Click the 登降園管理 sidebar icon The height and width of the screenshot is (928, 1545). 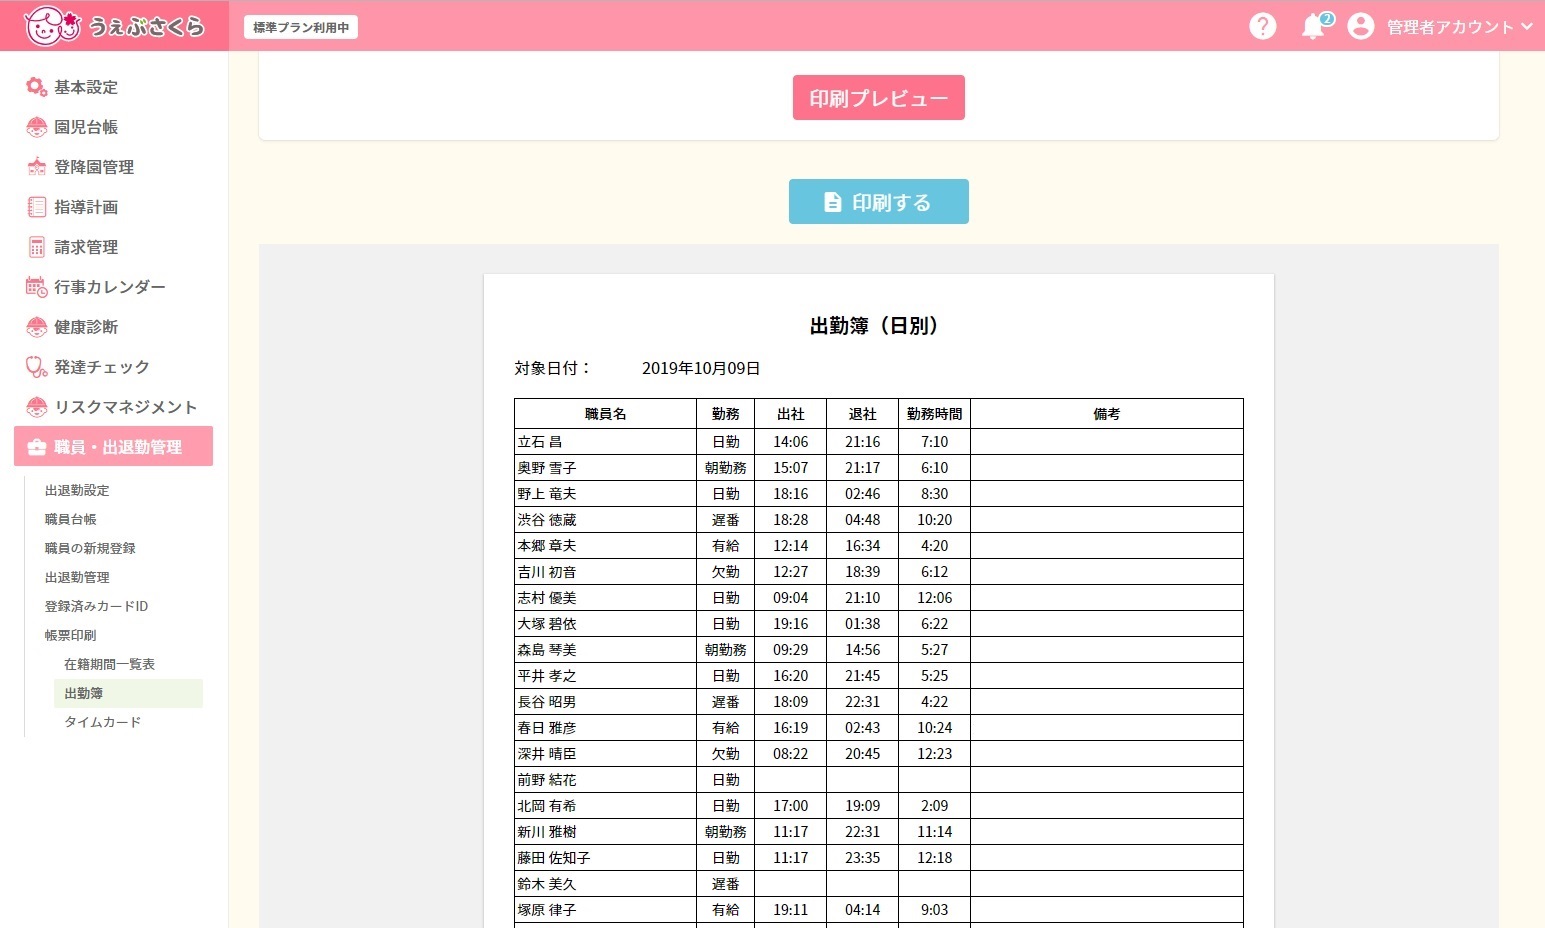point(36,167)
